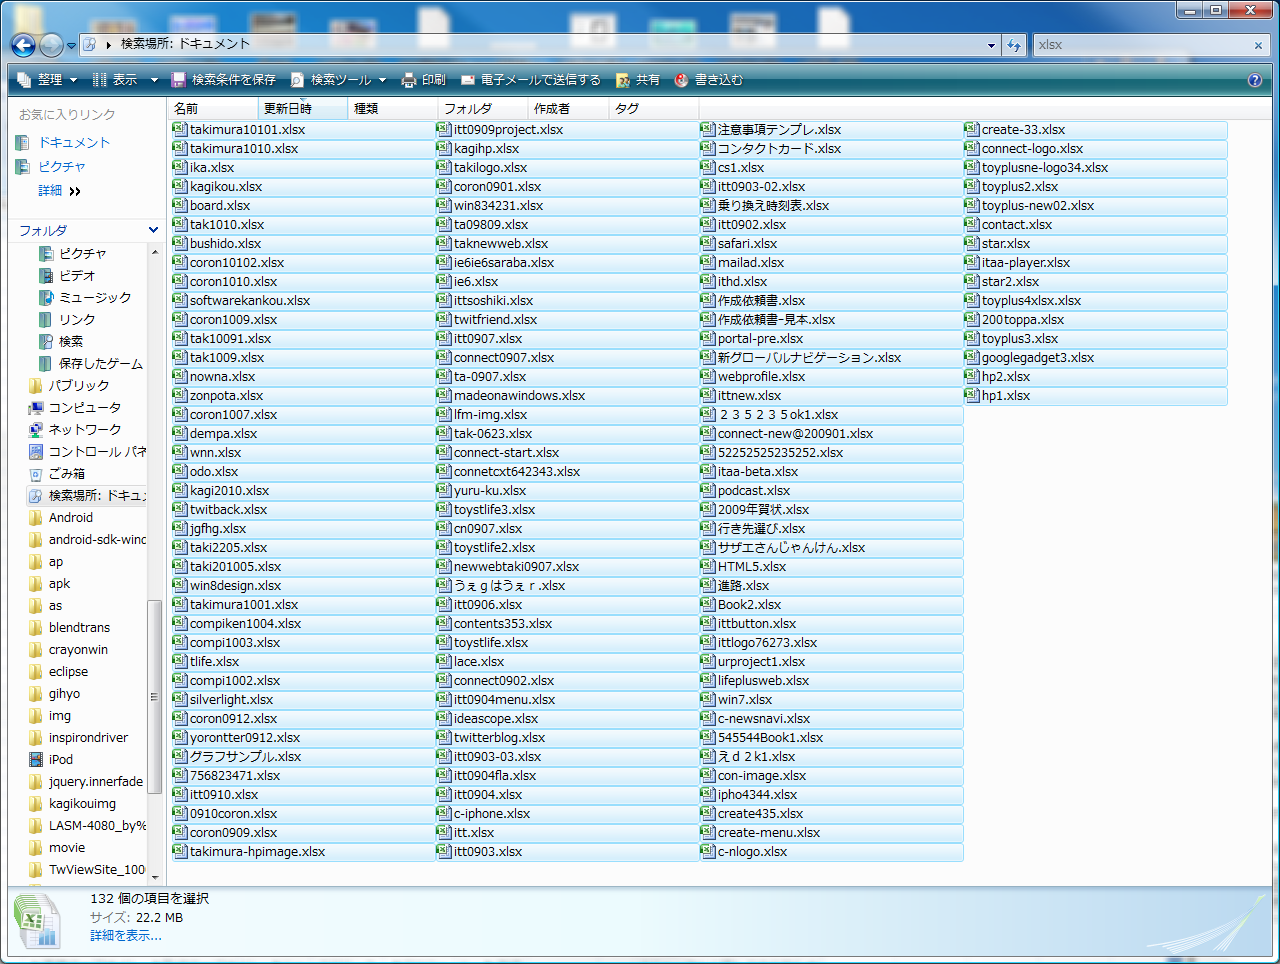Open the recent pages dropdown arrow

[x=71, y=46]
